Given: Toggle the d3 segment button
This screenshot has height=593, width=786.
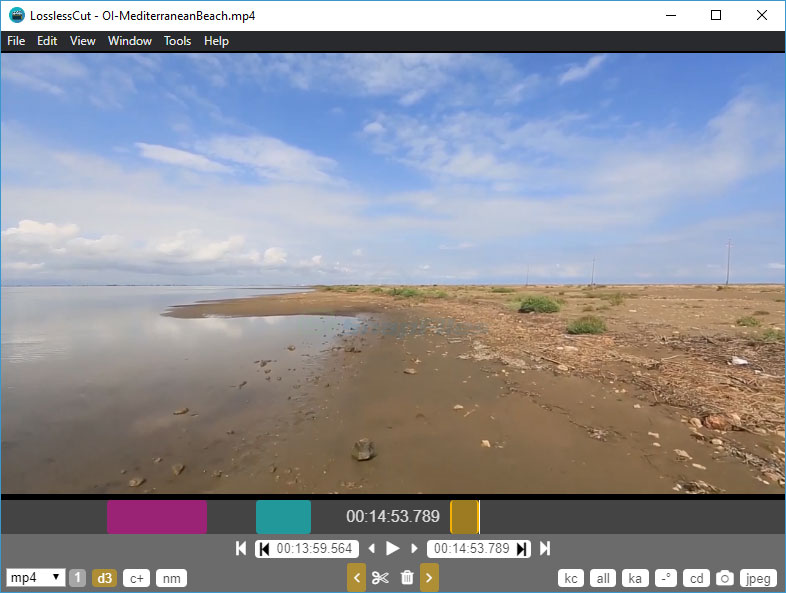Looking at the screenshot, I should tap(104, 578).
